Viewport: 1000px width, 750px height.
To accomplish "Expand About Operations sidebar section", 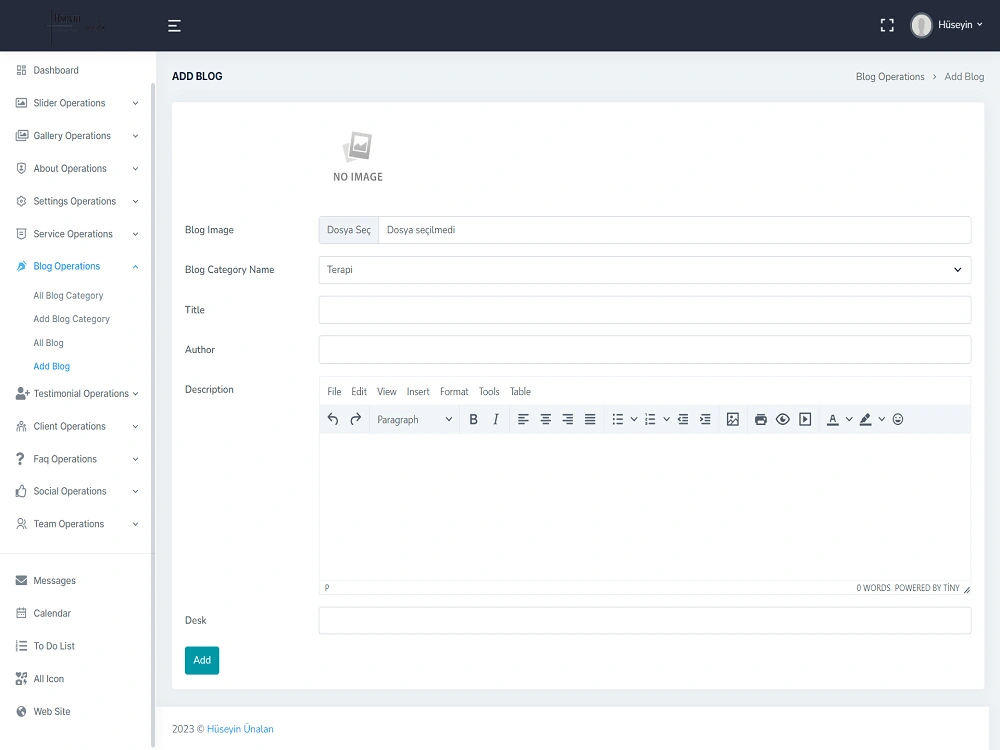I will 77,168.
